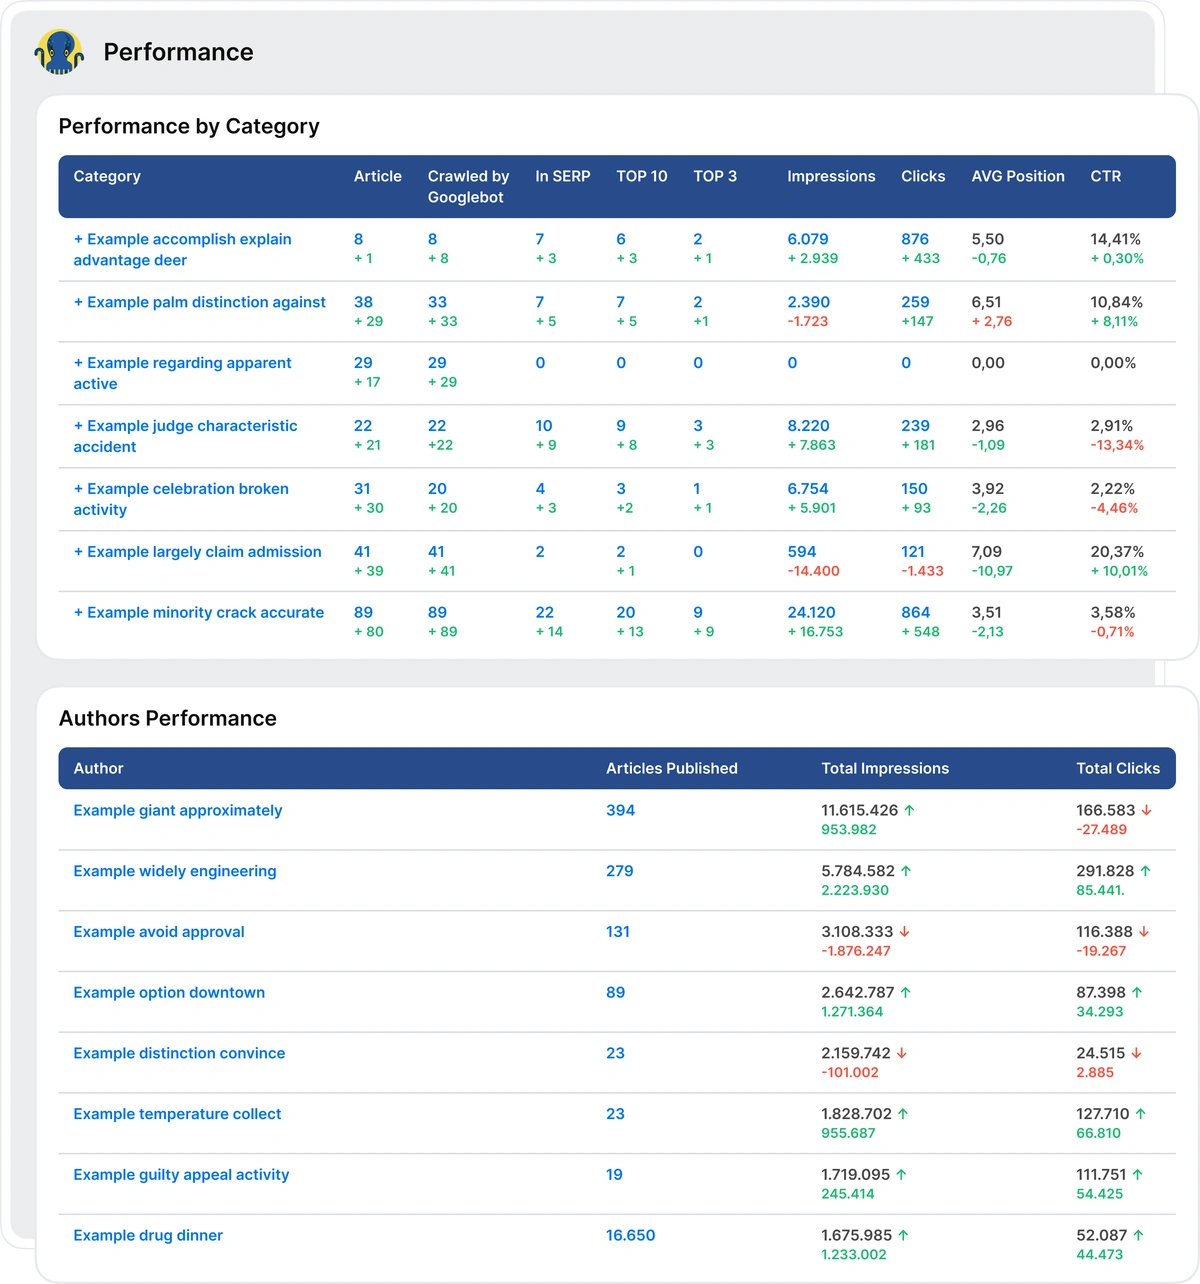Sort by the Impressions column header

(x=830, y=176)
